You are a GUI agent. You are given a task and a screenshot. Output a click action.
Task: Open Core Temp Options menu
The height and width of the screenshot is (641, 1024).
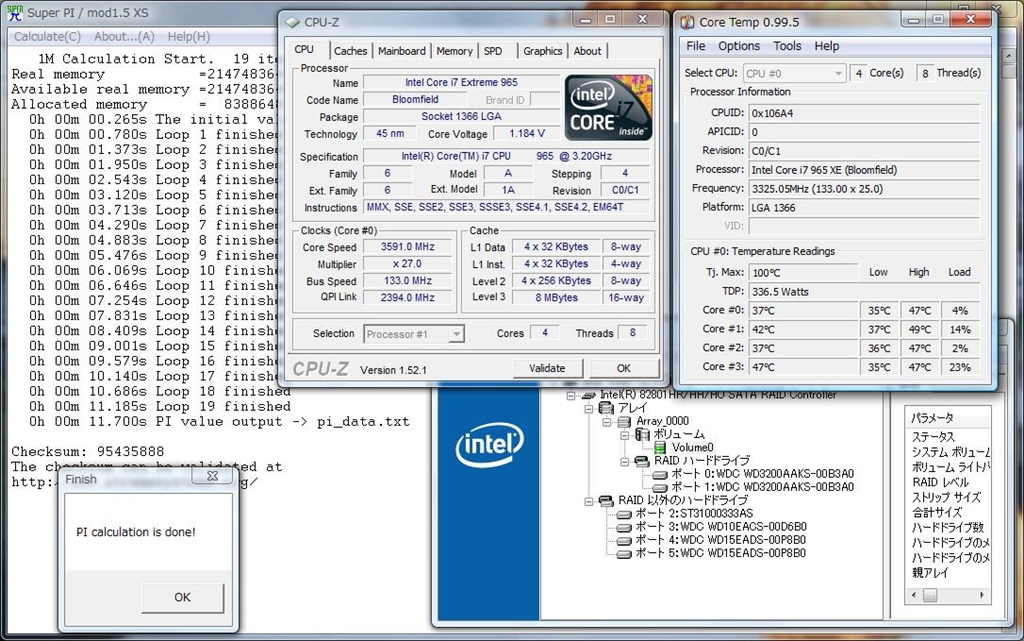[x=739, y=46]
